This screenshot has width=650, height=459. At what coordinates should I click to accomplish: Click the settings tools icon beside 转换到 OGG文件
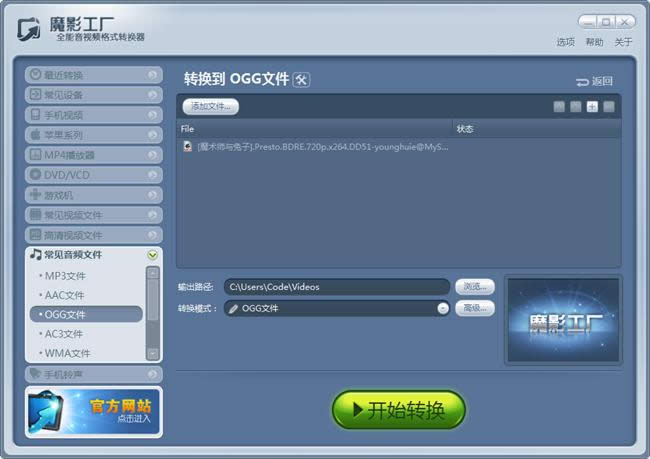301,80
